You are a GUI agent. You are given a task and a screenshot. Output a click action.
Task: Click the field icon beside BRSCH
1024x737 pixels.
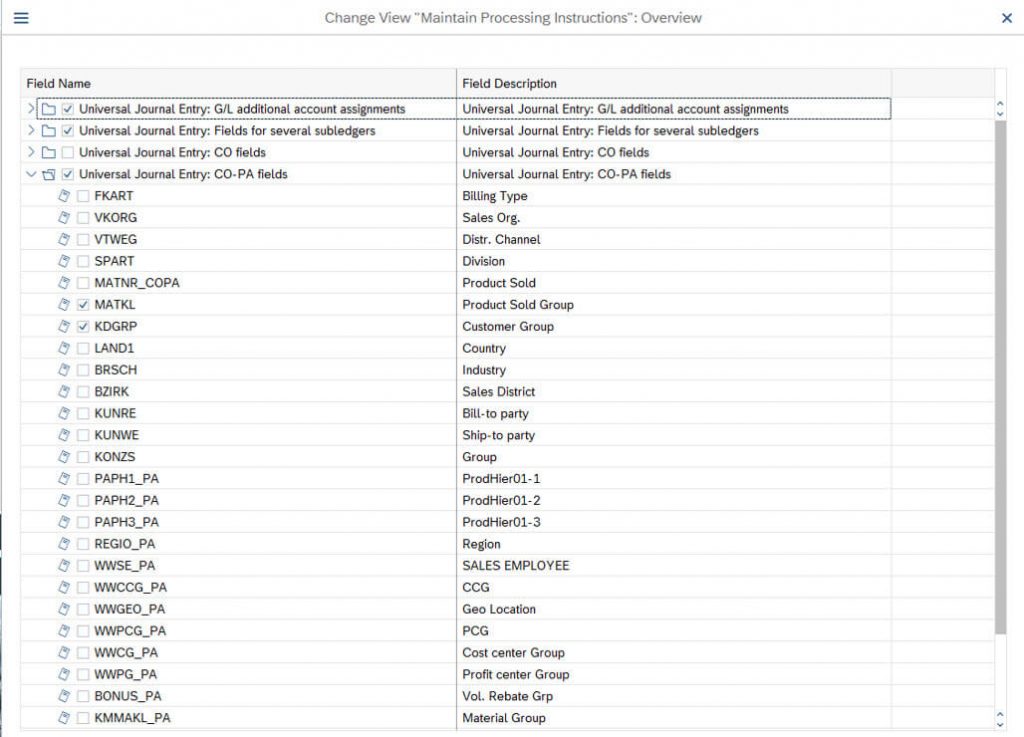[x=64, y=369]
